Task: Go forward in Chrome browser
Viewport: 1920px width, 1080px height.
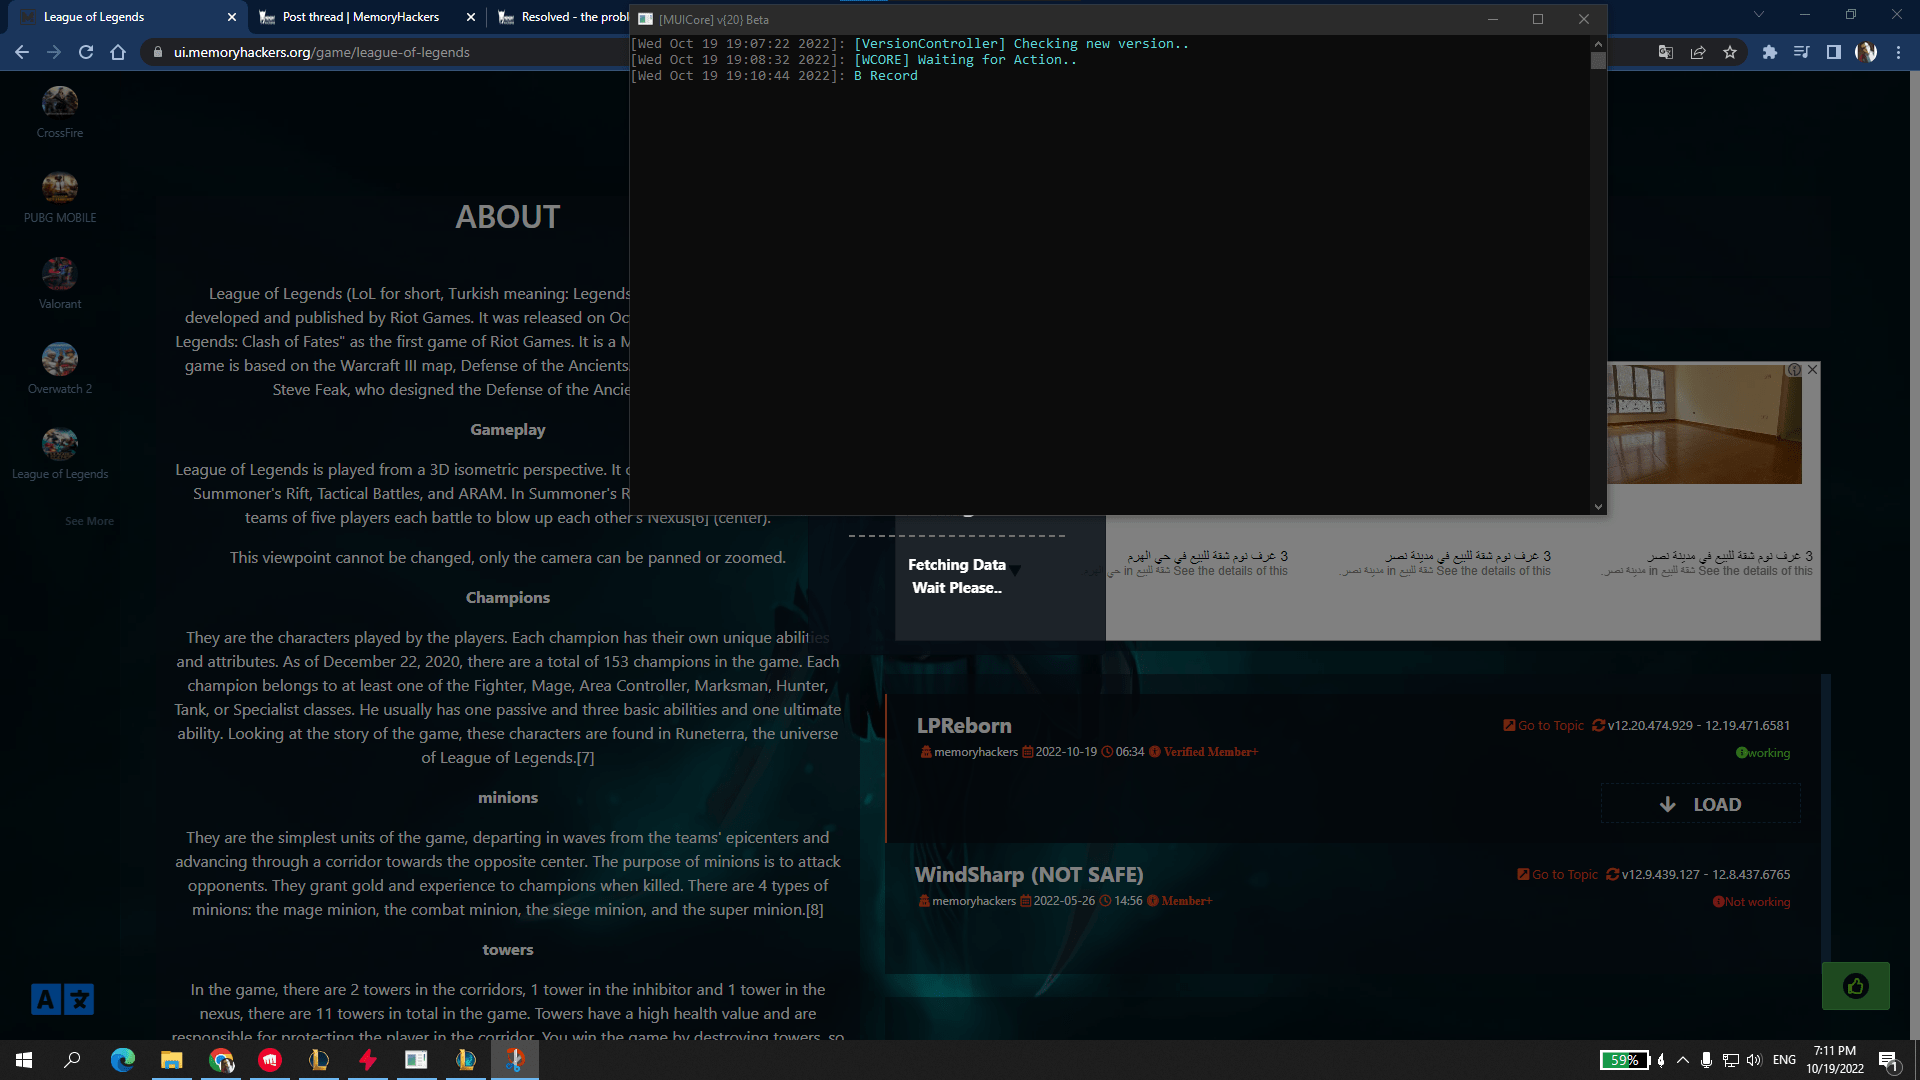Action: tap(54, 52)
